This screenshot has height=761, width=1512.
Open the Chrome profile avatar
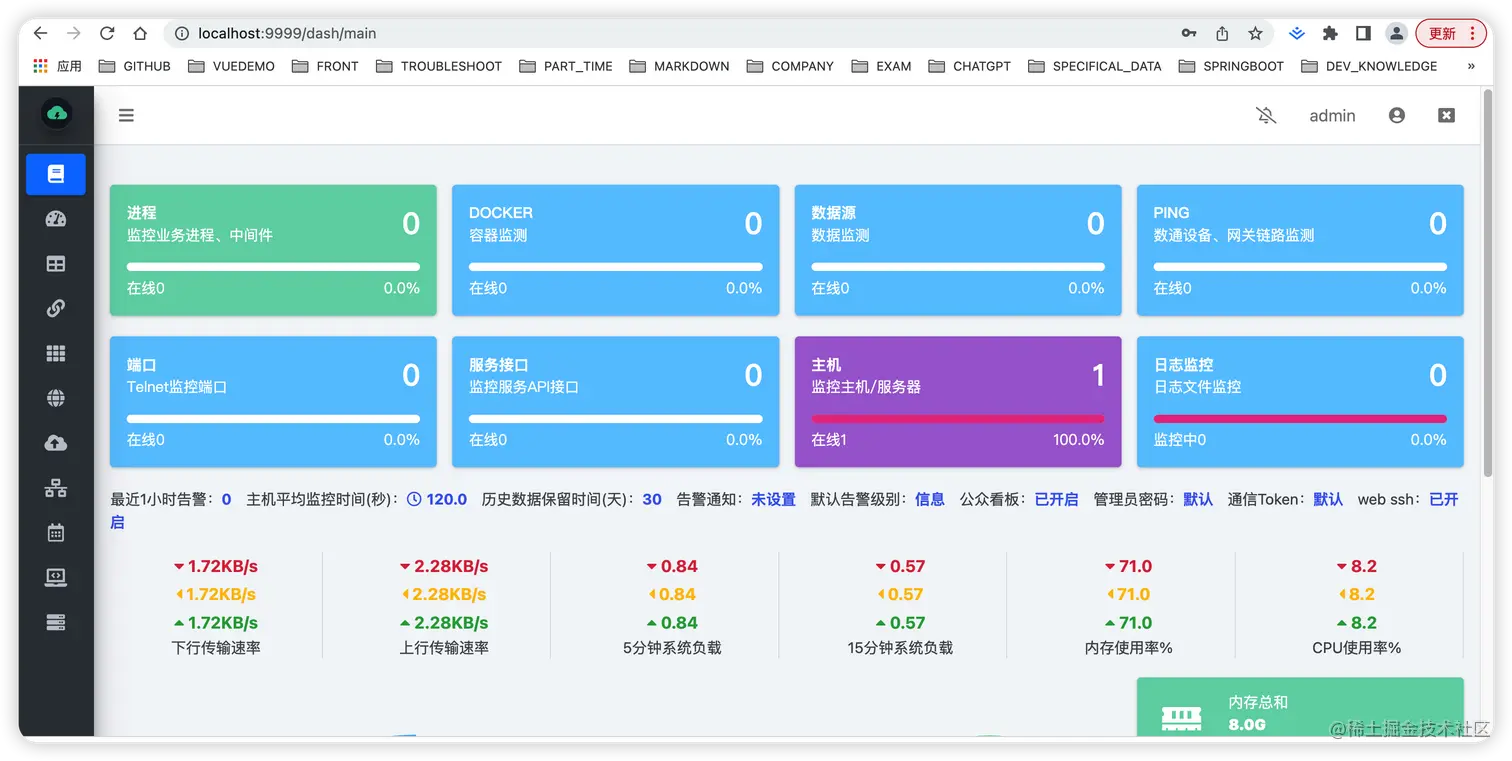click(1396, 33)
